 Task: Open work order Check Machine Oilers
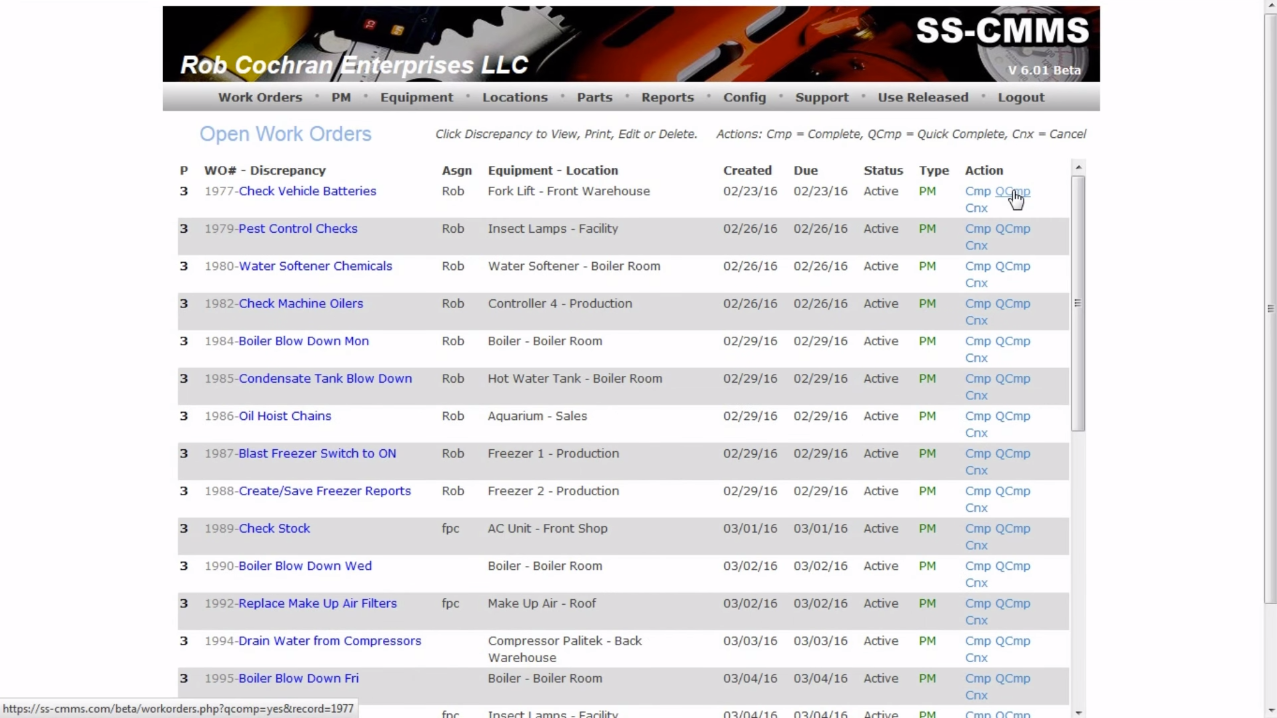tap(301, 303)
